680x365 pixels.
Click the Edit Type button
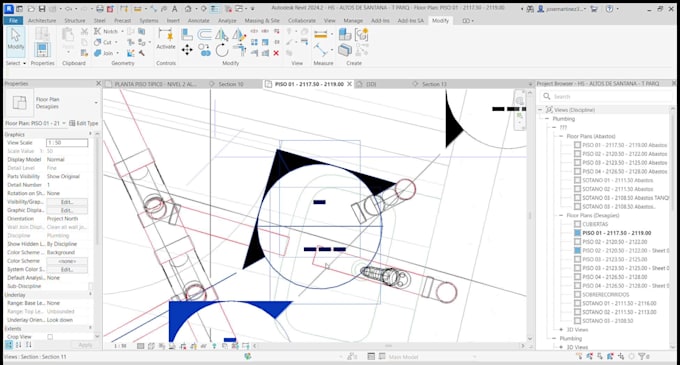84,123
